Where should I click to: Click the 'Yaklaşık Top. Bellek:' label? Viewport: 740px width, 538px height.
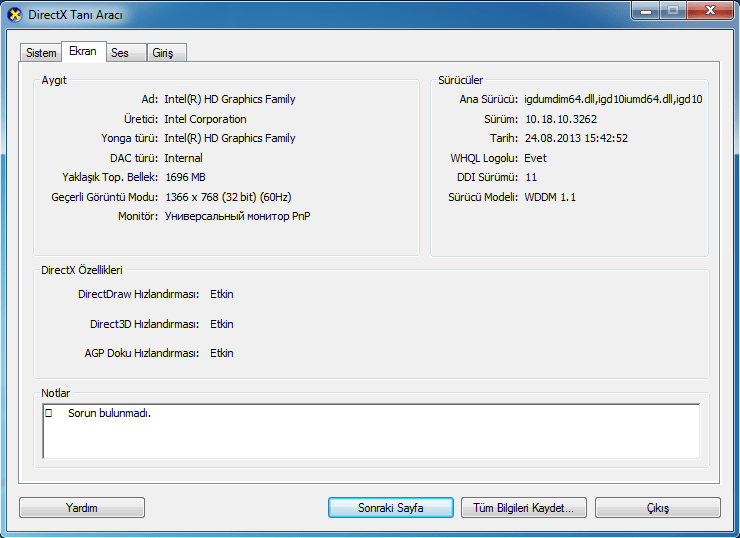pos(110,177)
